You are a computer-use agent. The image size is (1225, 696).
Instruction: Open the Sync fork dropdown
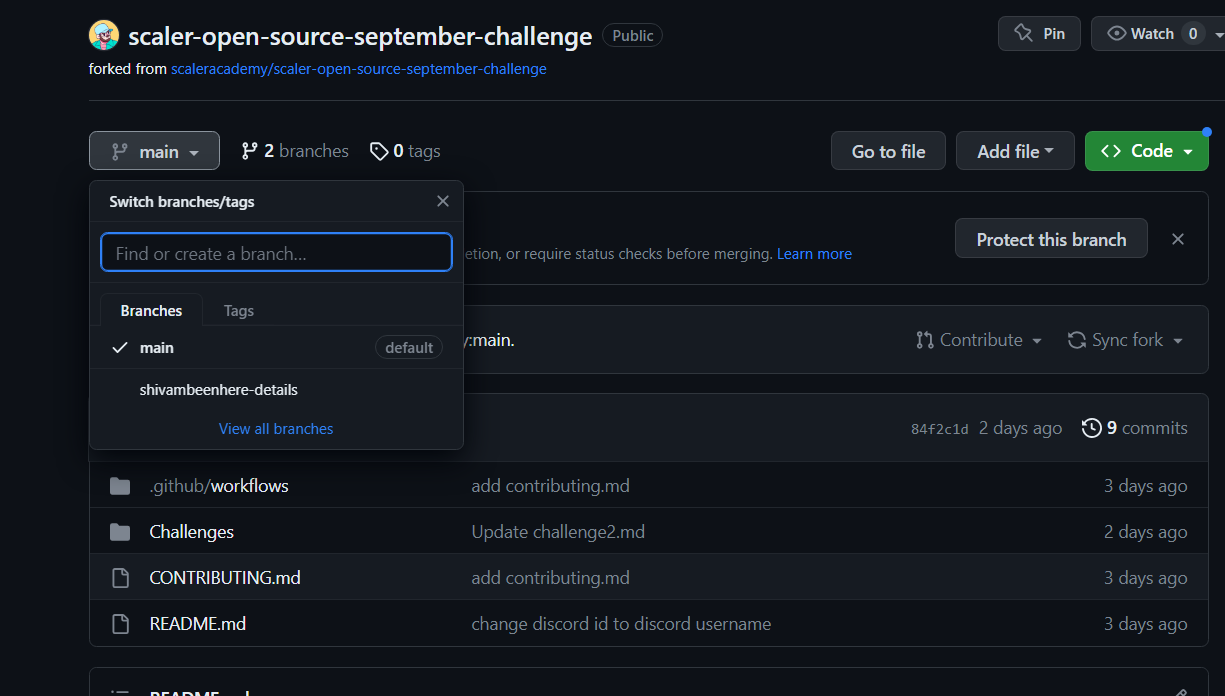coord(1124,339)
